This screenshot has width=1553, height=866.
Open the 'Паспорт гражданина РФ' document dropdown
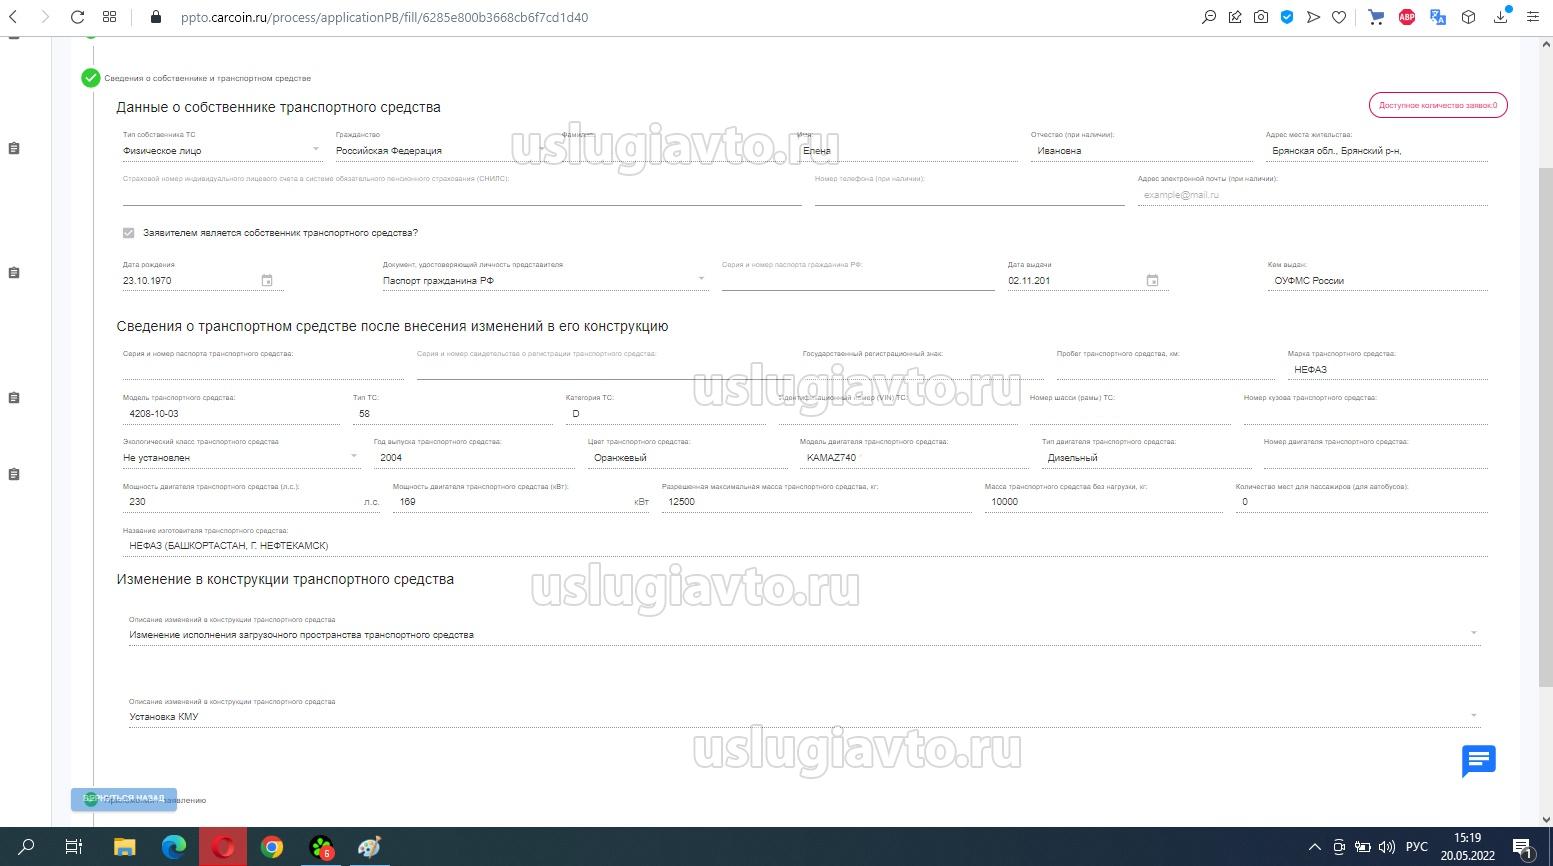click(700, 280)
